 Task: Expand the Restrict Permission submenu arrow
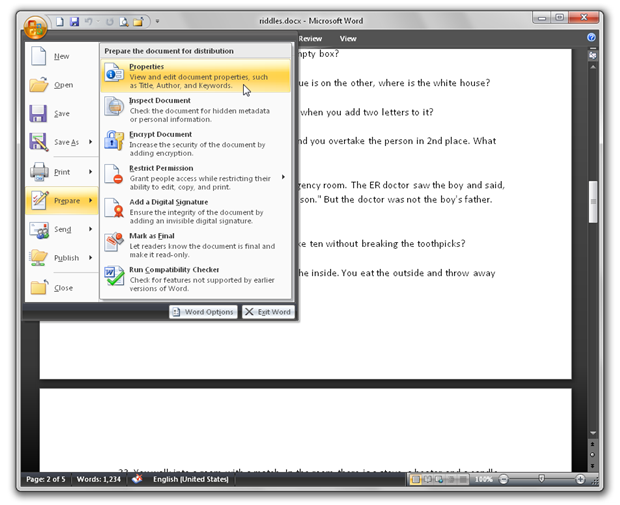pos(283,177)
